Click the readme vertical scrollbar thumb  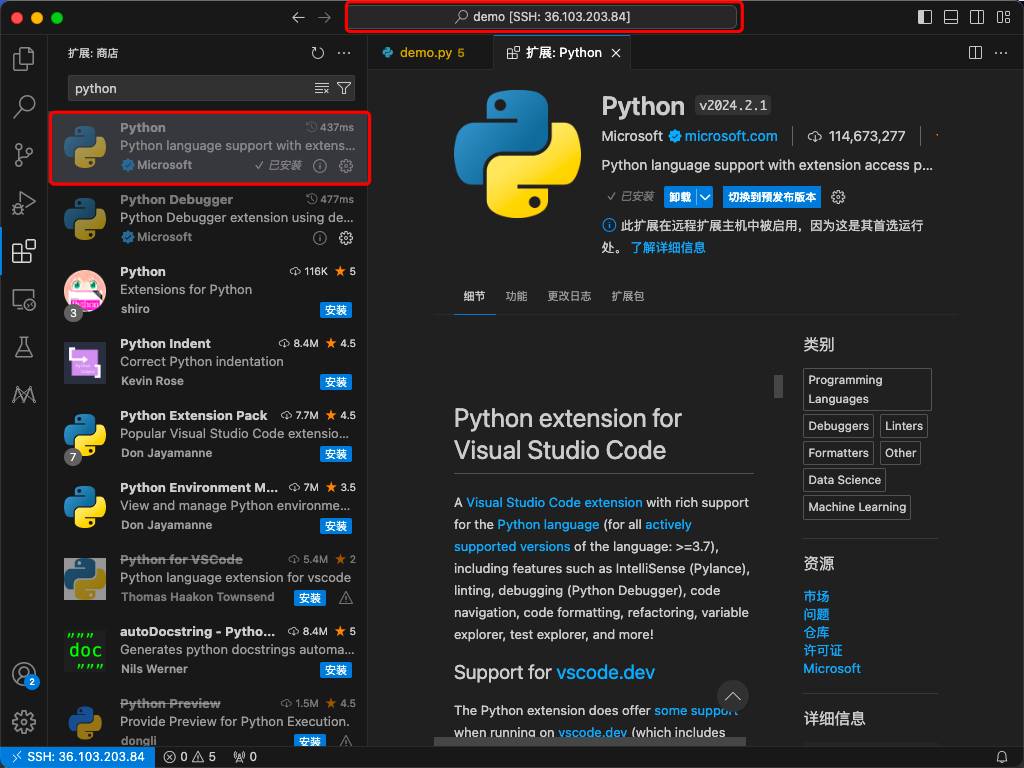(778, 386)
